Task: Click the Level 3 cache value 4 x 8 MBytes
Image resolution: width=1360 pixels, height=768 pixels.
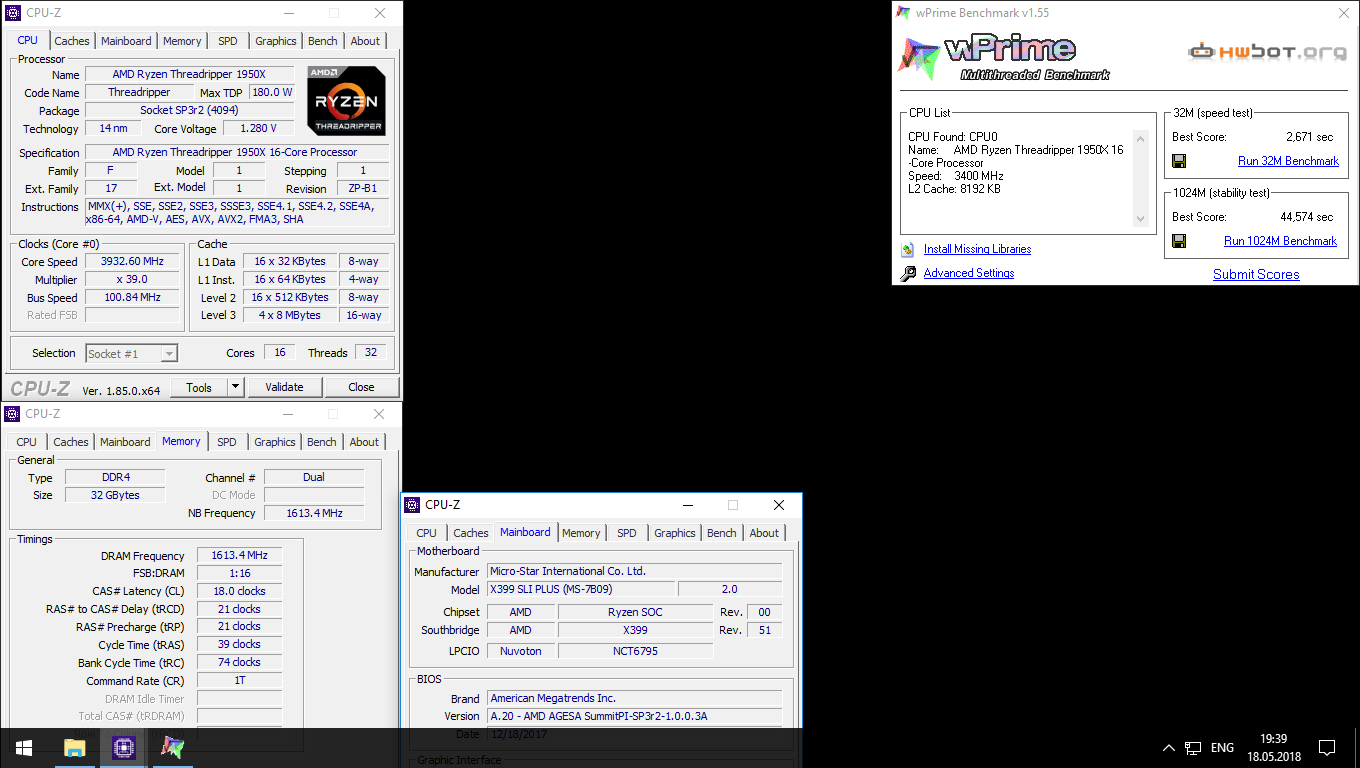Action: (290, 315)
